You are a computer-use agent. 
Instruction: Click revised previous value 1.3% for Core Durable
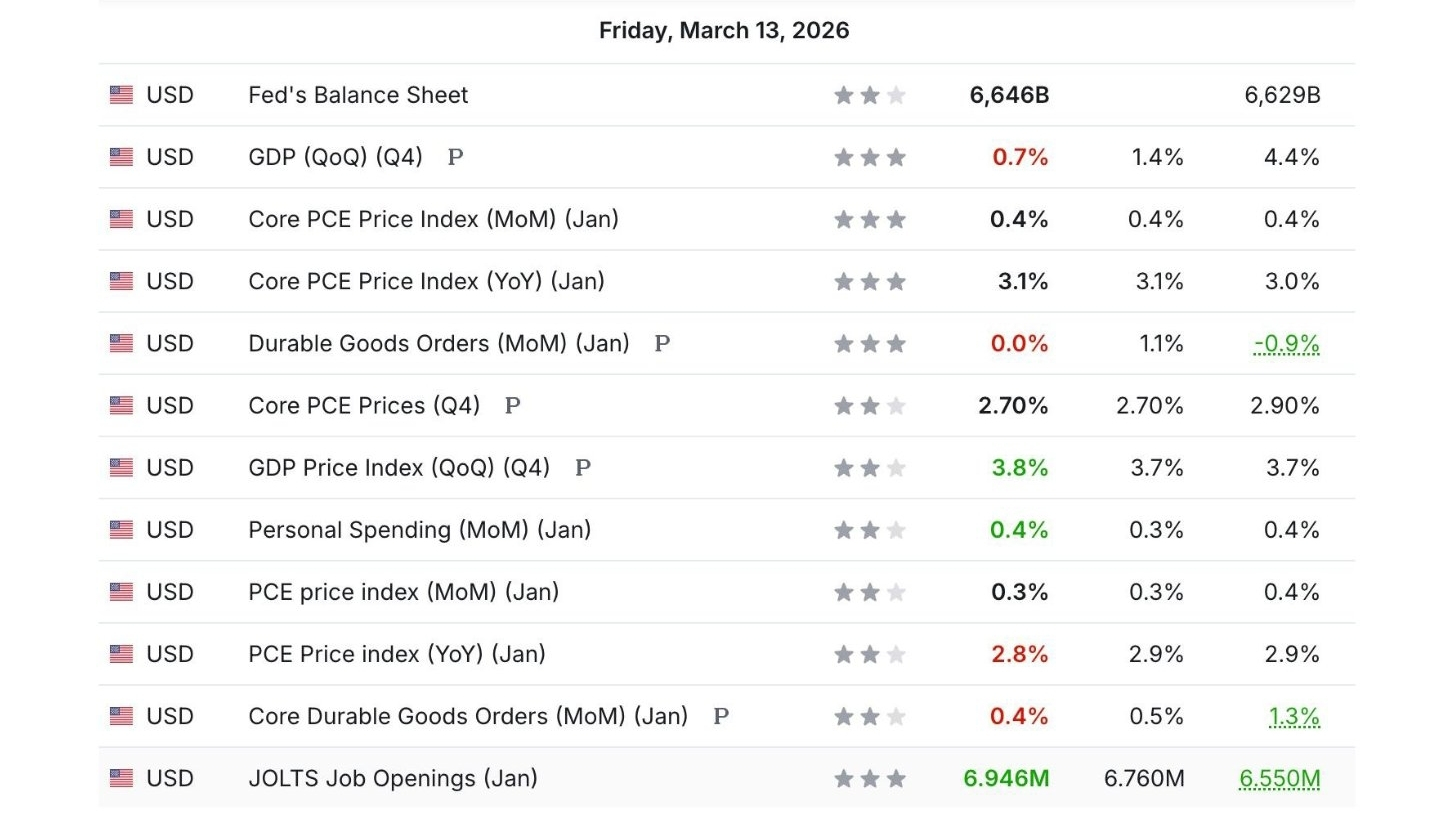[1294, 717]
